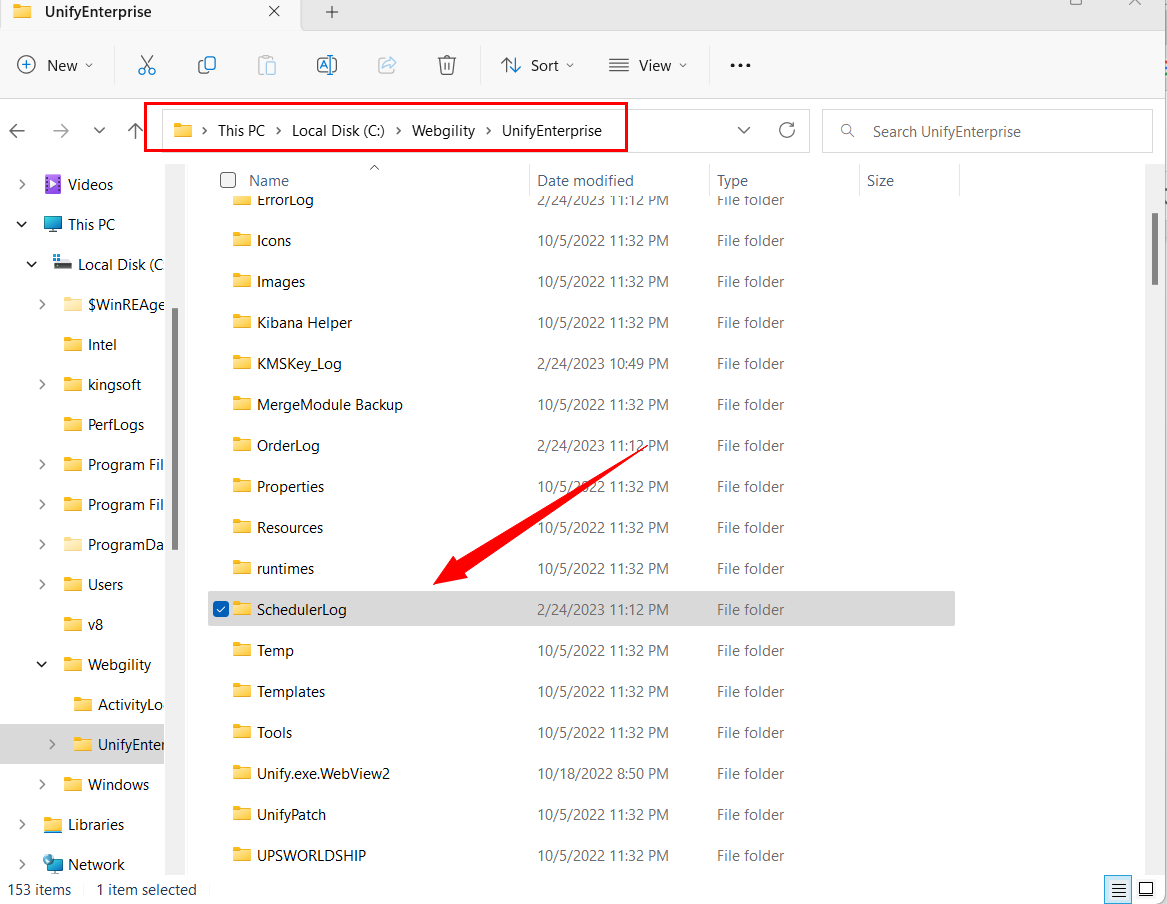Click the navigation pane scrollbar
Screen dimensions: 1167x904
175,429
